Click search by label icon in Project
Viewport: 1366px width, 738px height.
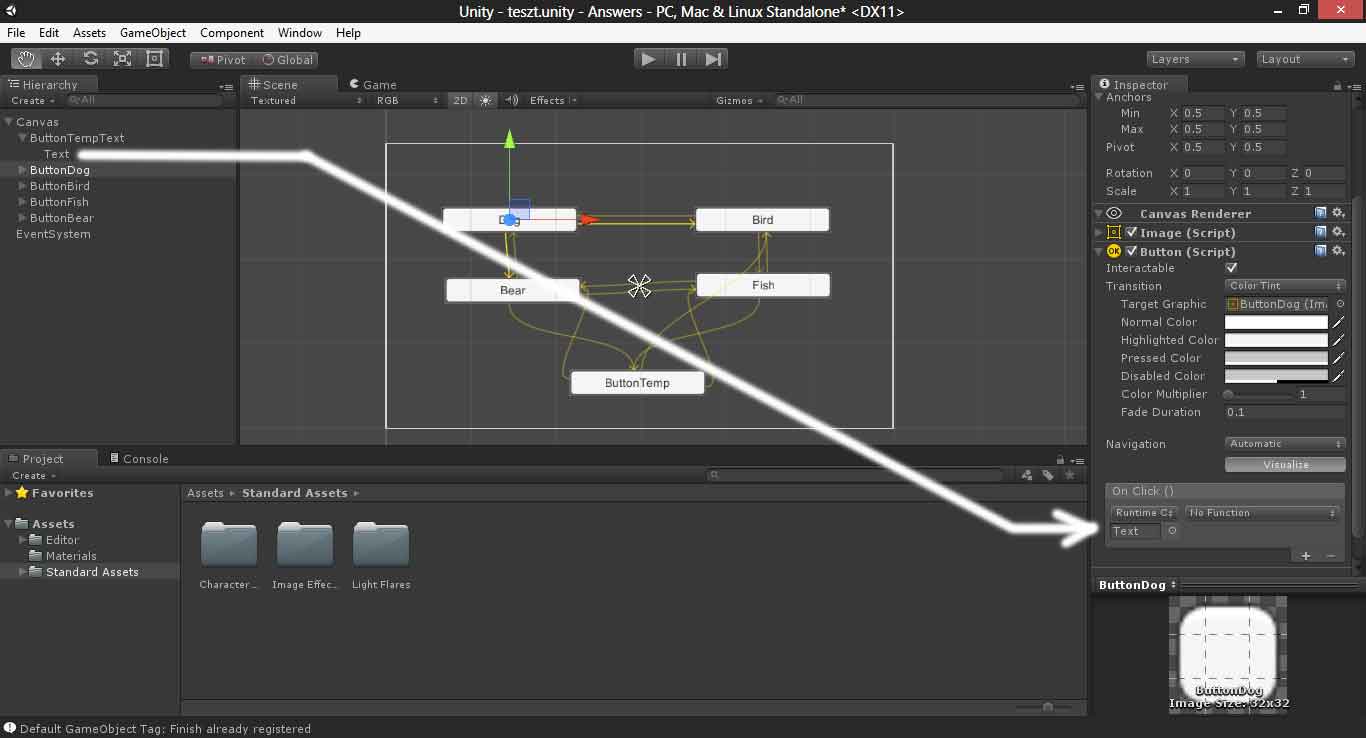tap(1049, 476)
